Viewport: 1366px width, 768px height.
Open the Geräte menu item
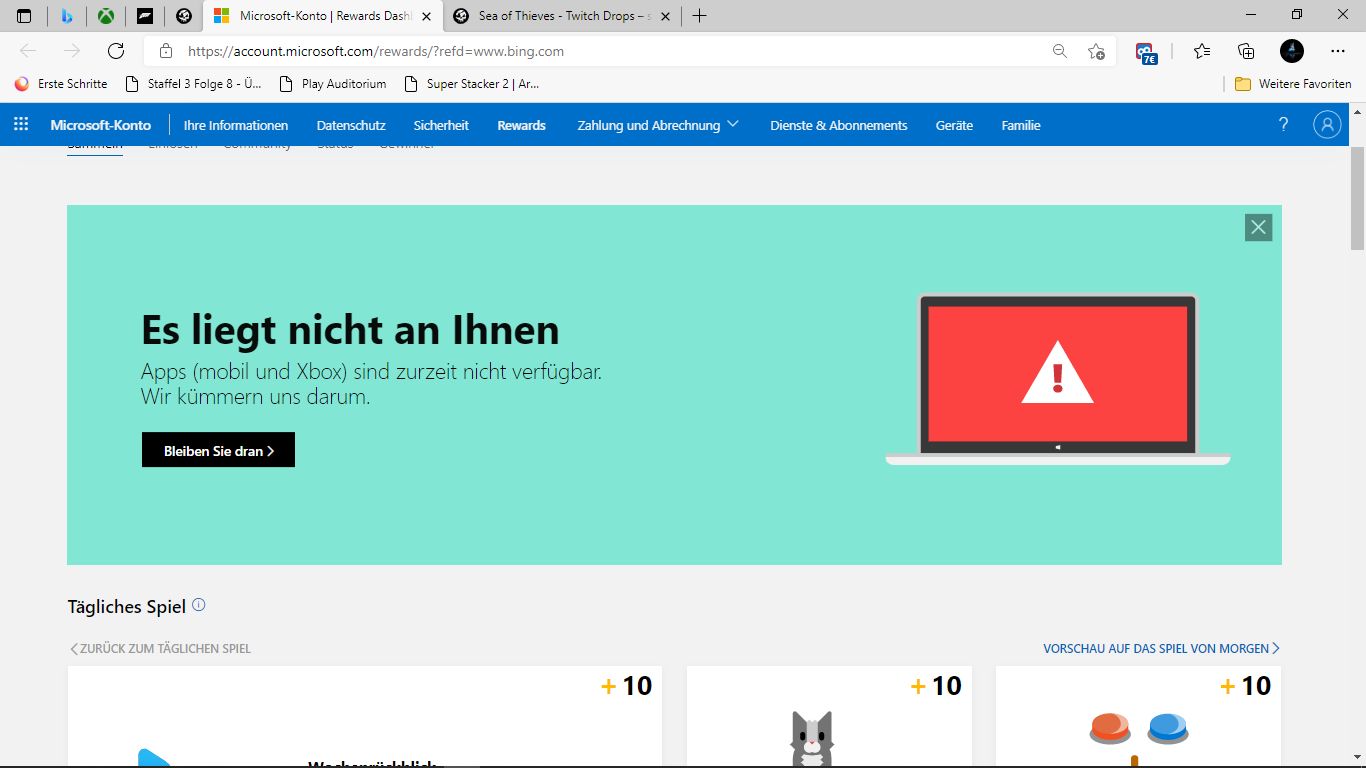(x=954, y=125)
